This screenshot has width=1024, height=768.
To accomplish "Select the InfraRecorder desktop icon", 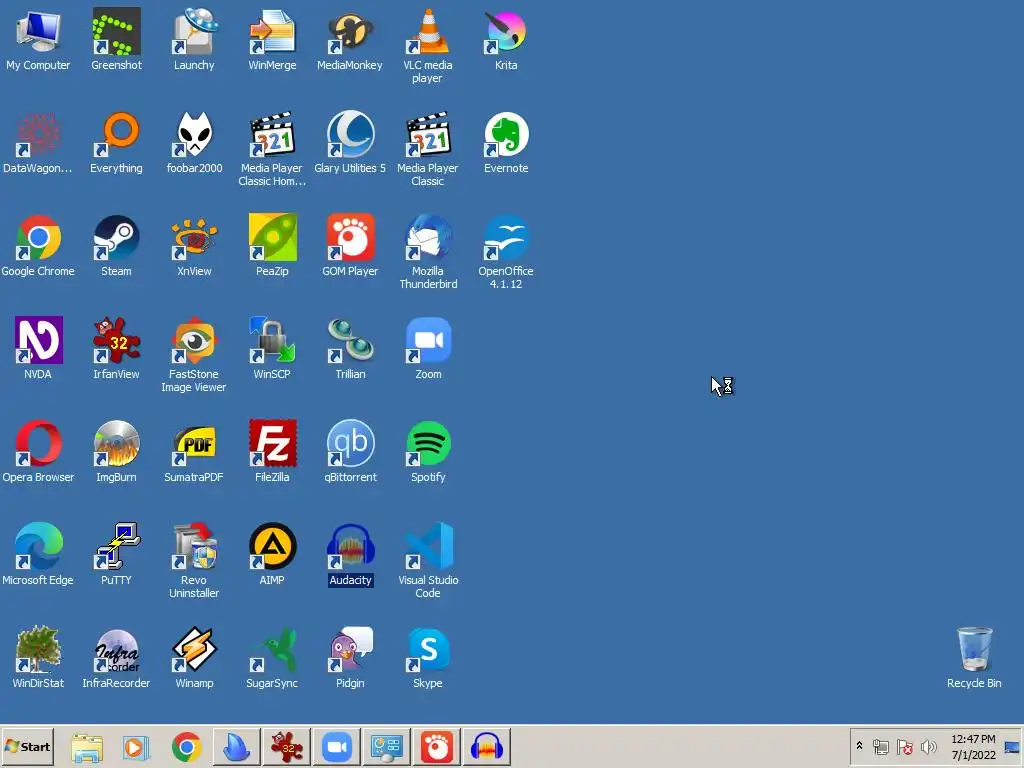I will [x=116, y=658].
